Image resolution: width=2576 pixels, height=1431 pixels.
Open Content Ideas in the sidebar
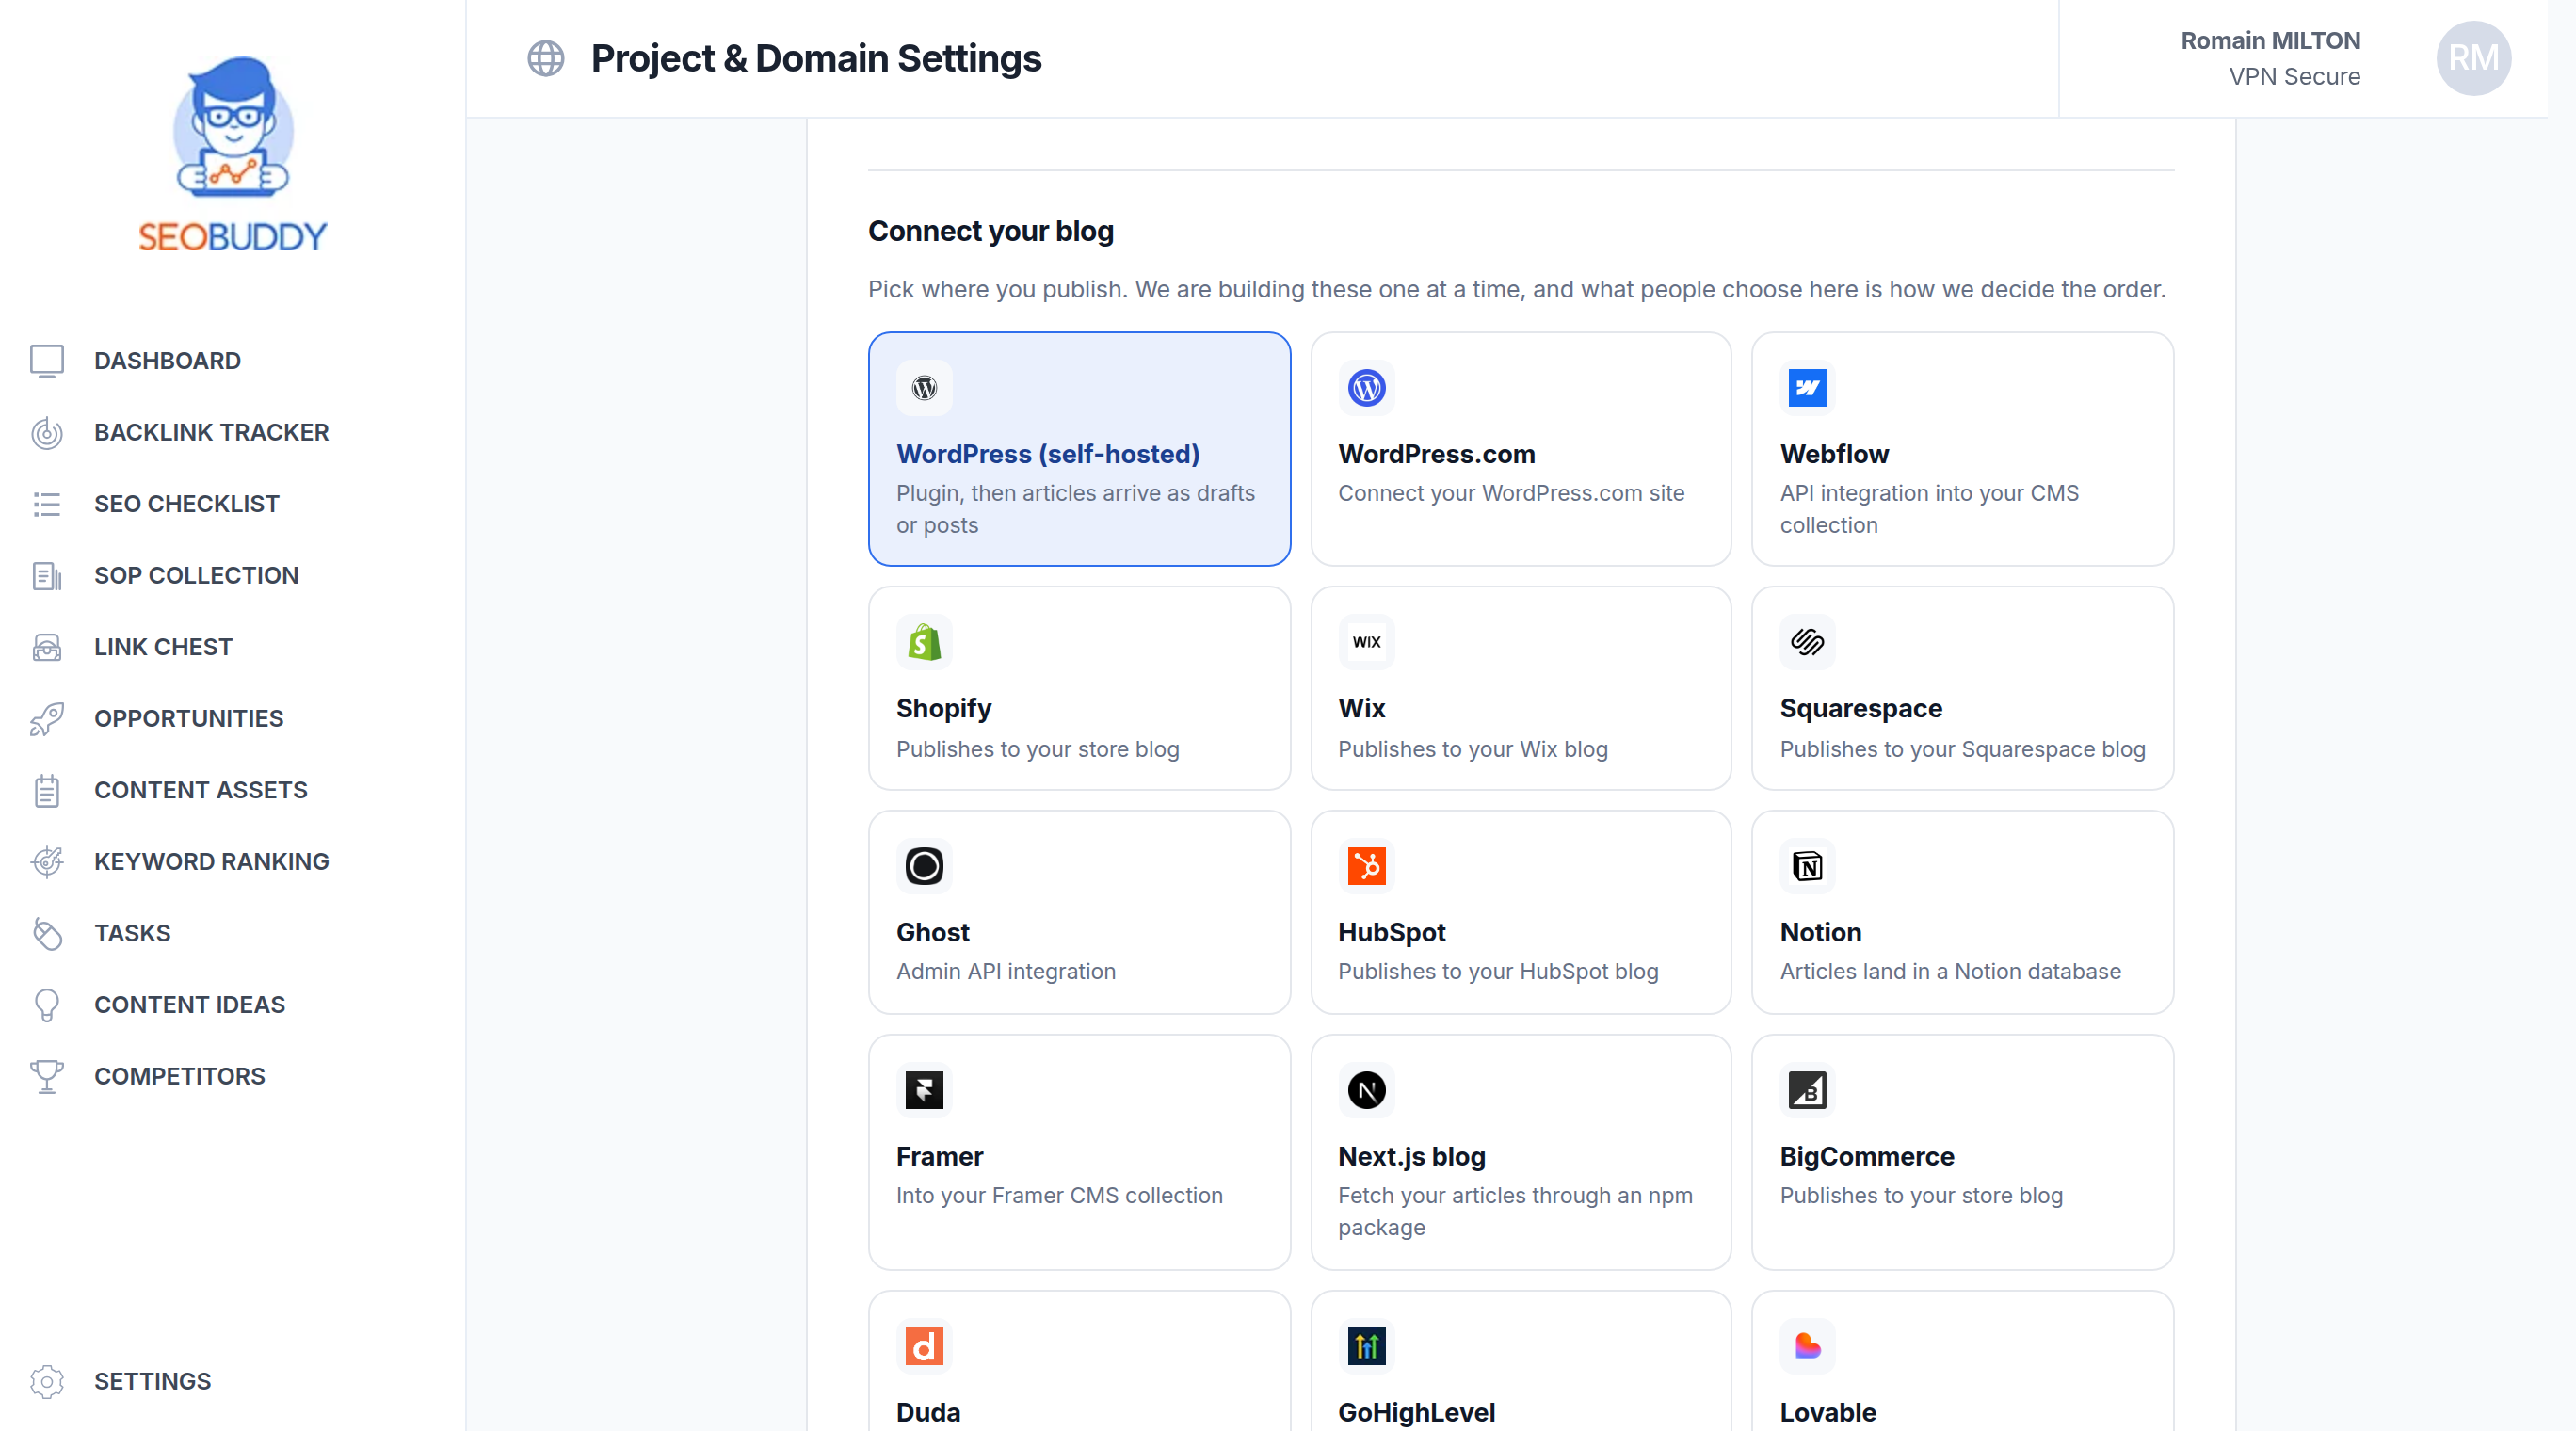point(189,1005)
